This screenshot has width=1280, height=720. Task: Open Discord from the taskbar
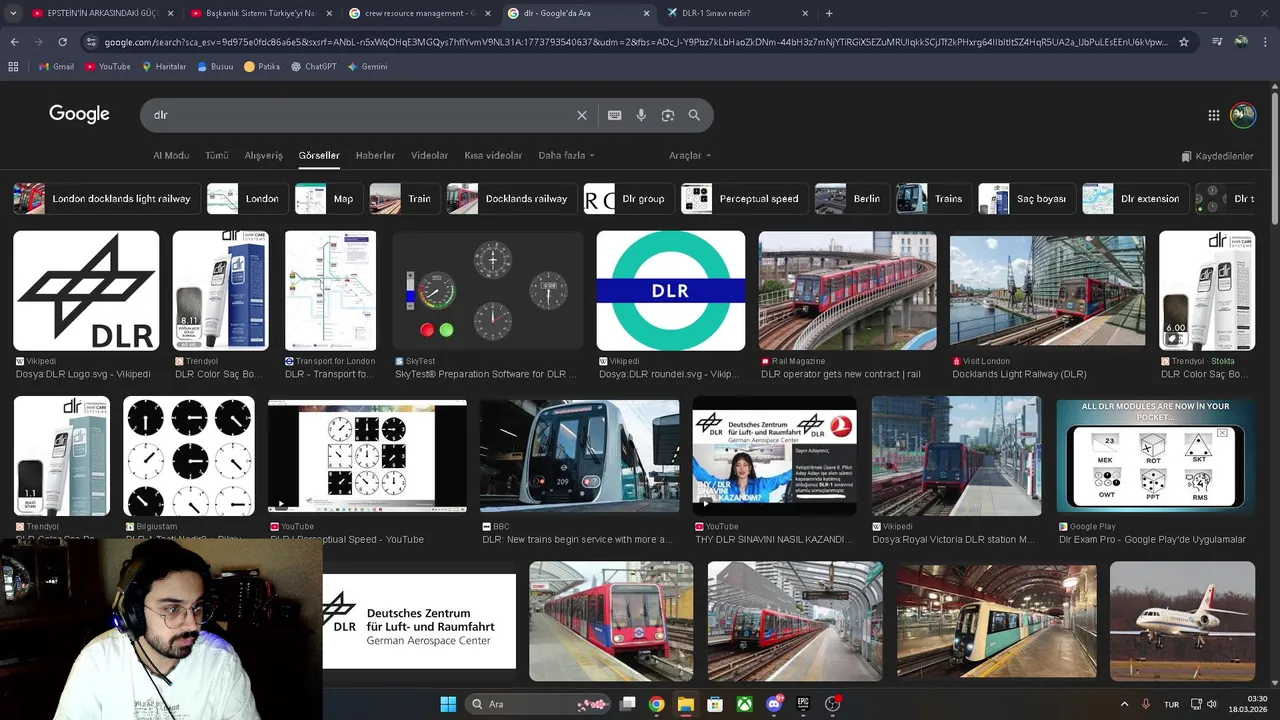(774, 704)
